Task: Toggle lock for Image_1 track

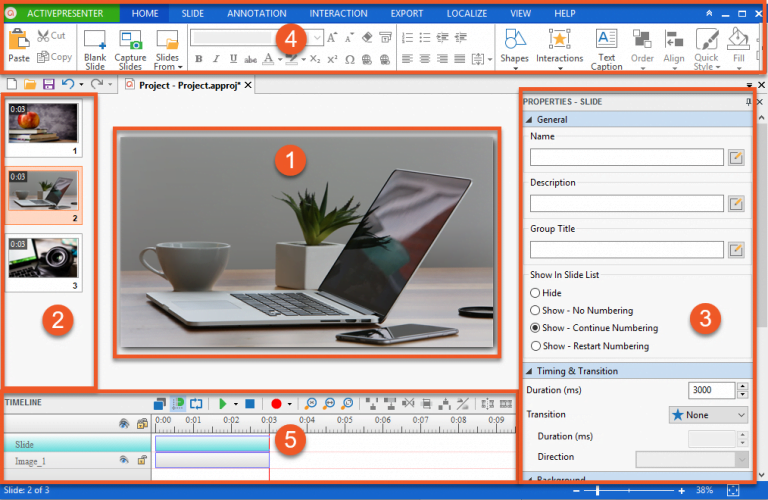Action: coord(142,460)
